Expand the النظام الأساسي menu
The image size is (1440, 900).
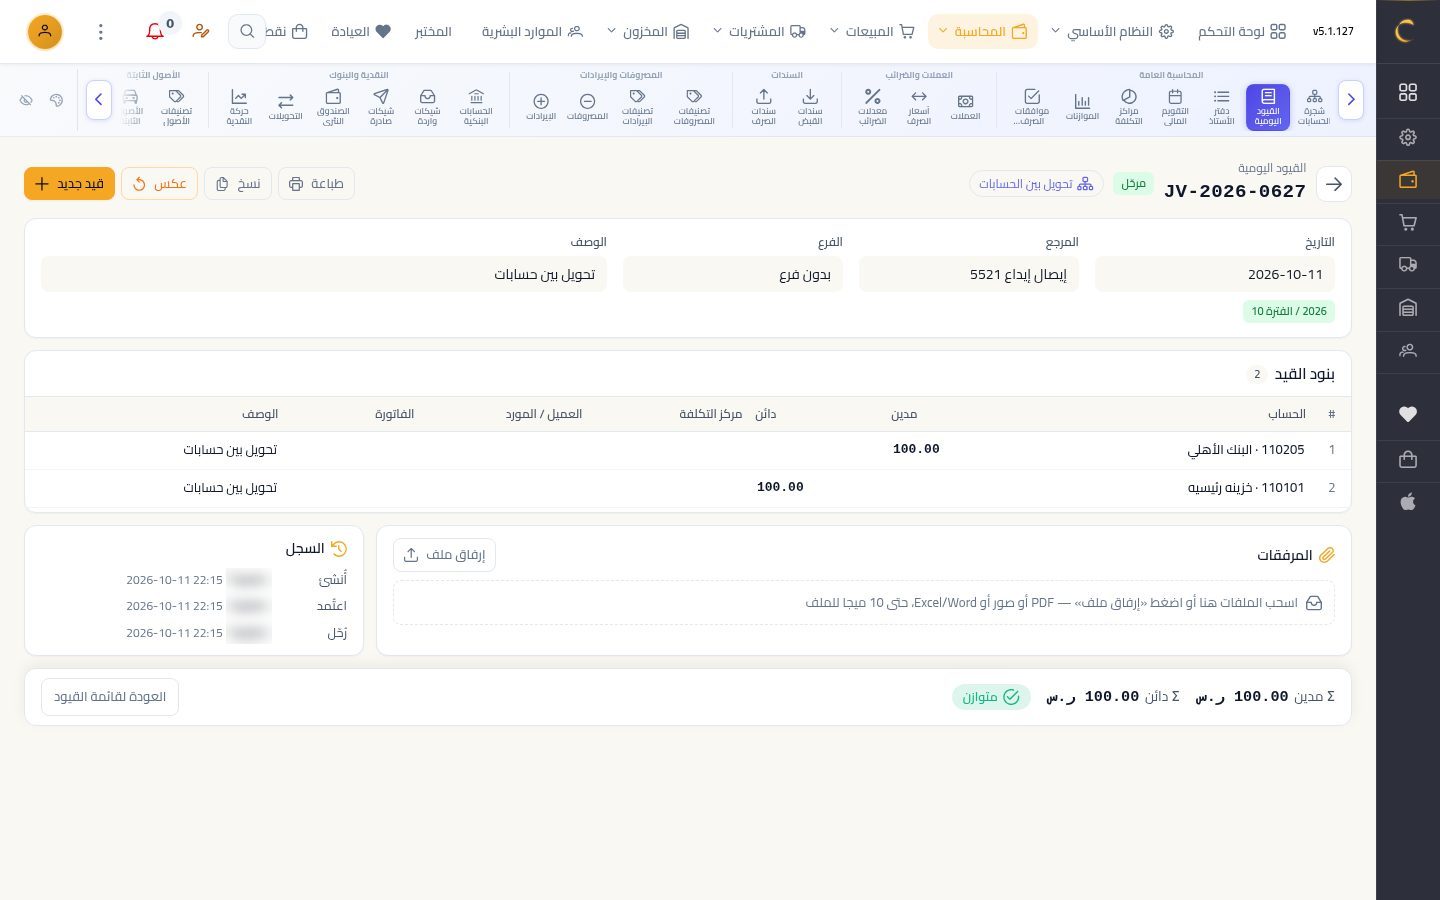coord(1111,32)
